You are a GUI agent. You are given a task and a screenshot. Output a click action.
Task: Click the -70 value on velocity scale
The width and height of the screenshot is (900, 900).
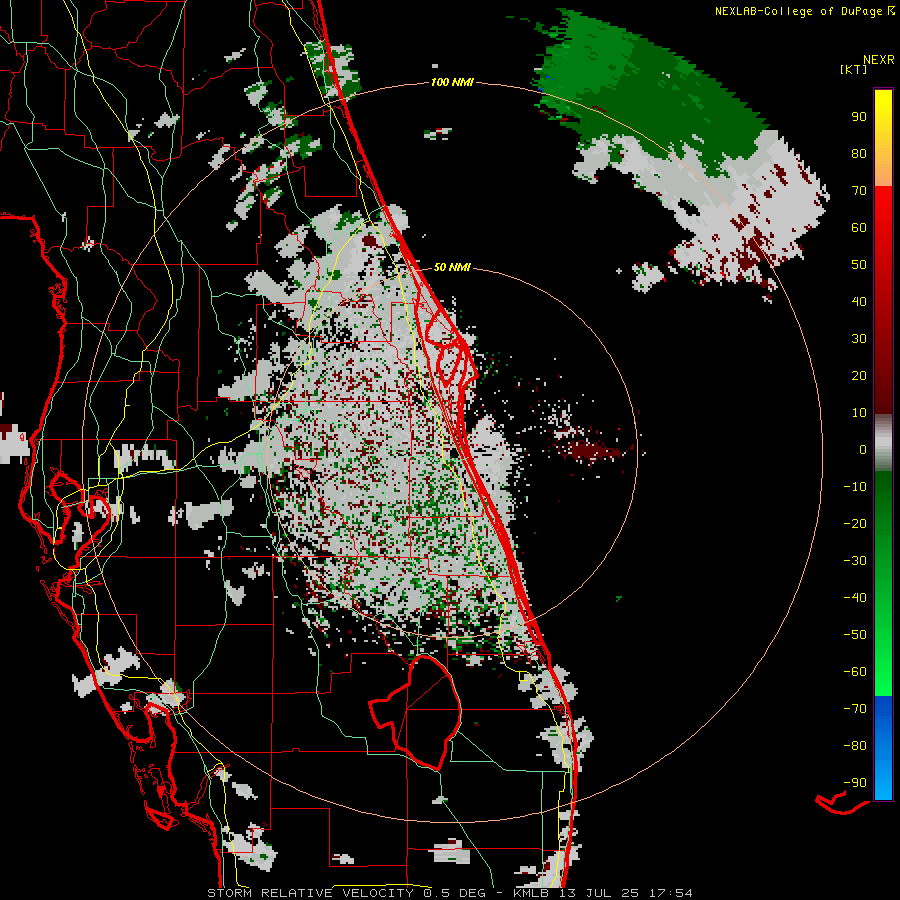[855, 709]
